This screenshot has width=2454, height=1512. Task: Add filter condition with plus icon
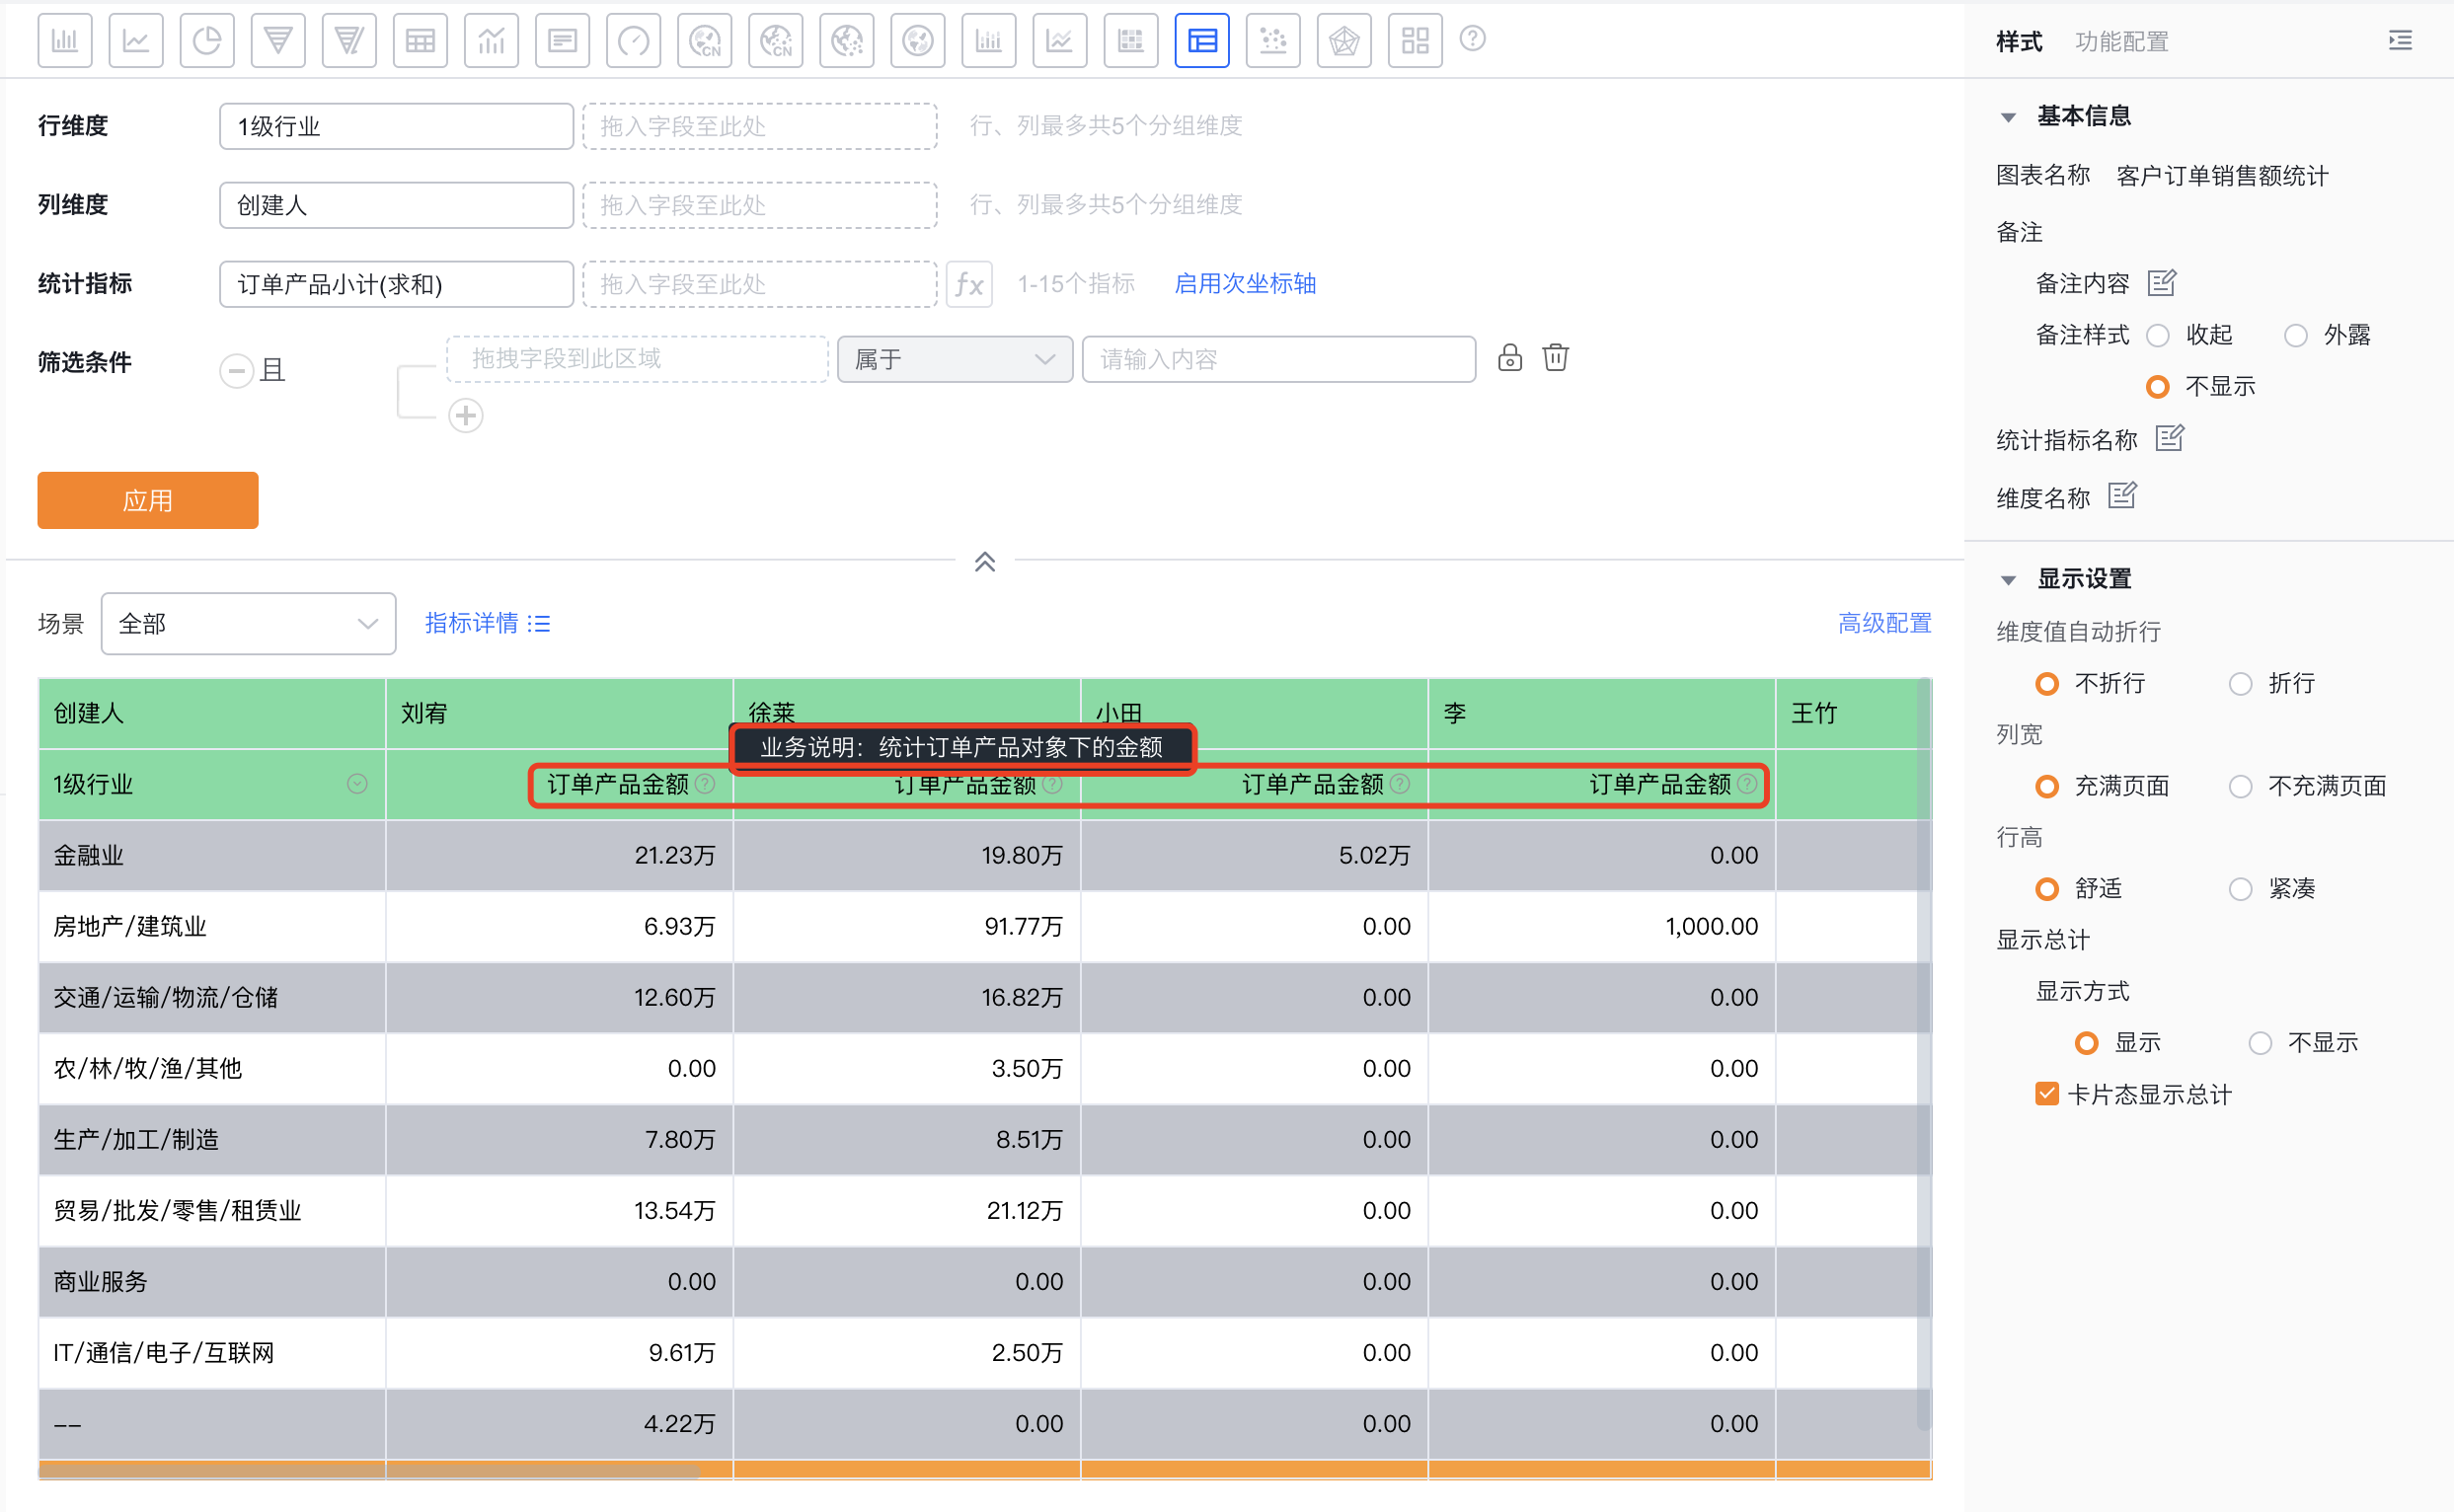point(466,416)
